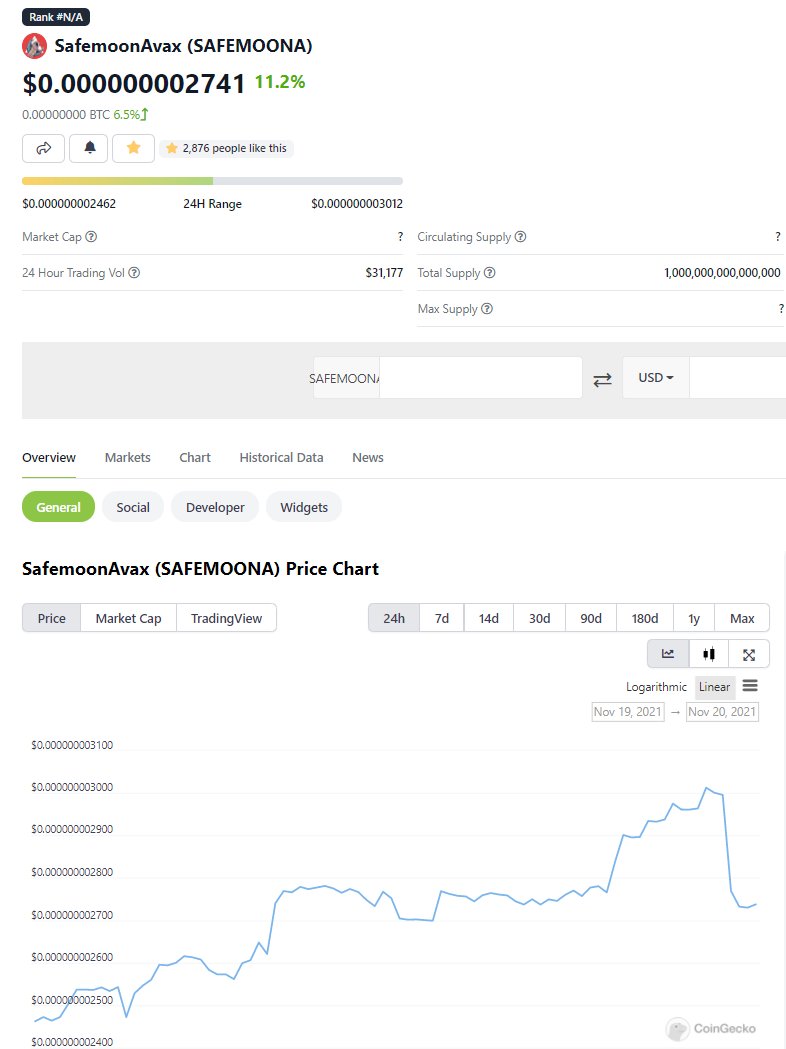
Task: Click the Max Supply help icon
Action: point(487,309)
